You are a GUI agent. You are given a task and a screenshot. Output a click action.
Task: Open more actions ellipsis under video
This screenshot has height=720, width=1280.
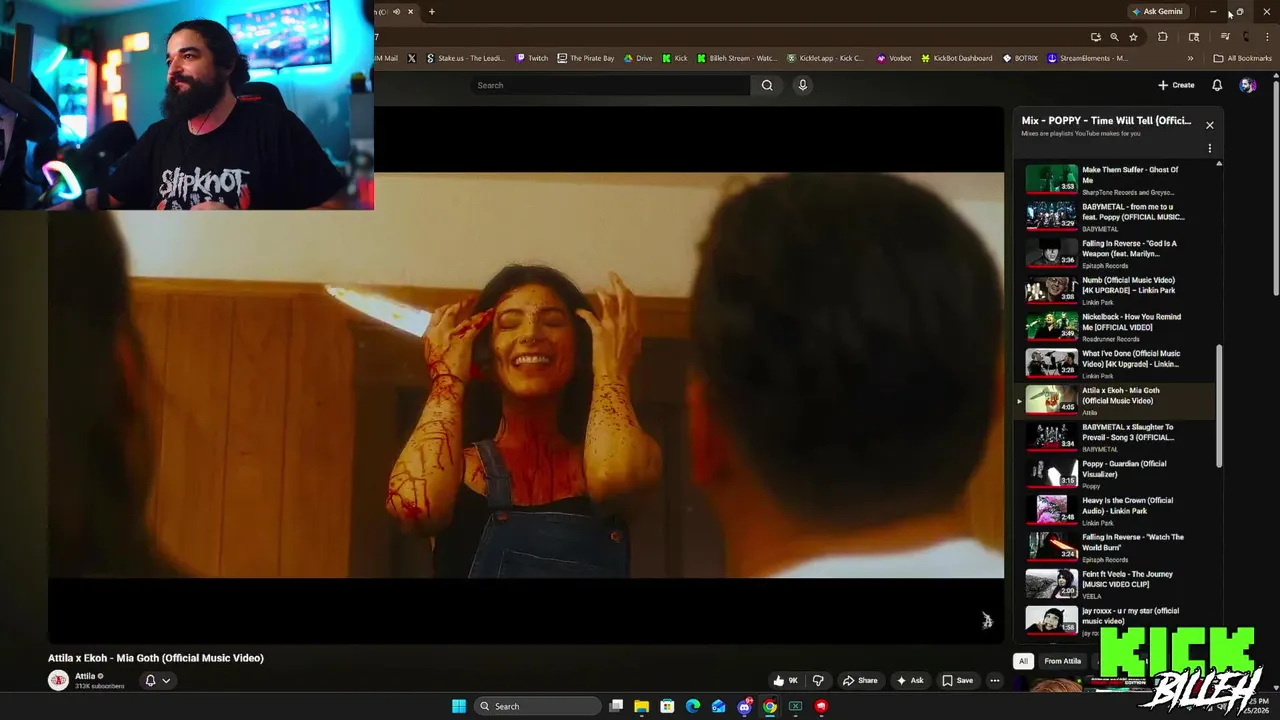994,681
